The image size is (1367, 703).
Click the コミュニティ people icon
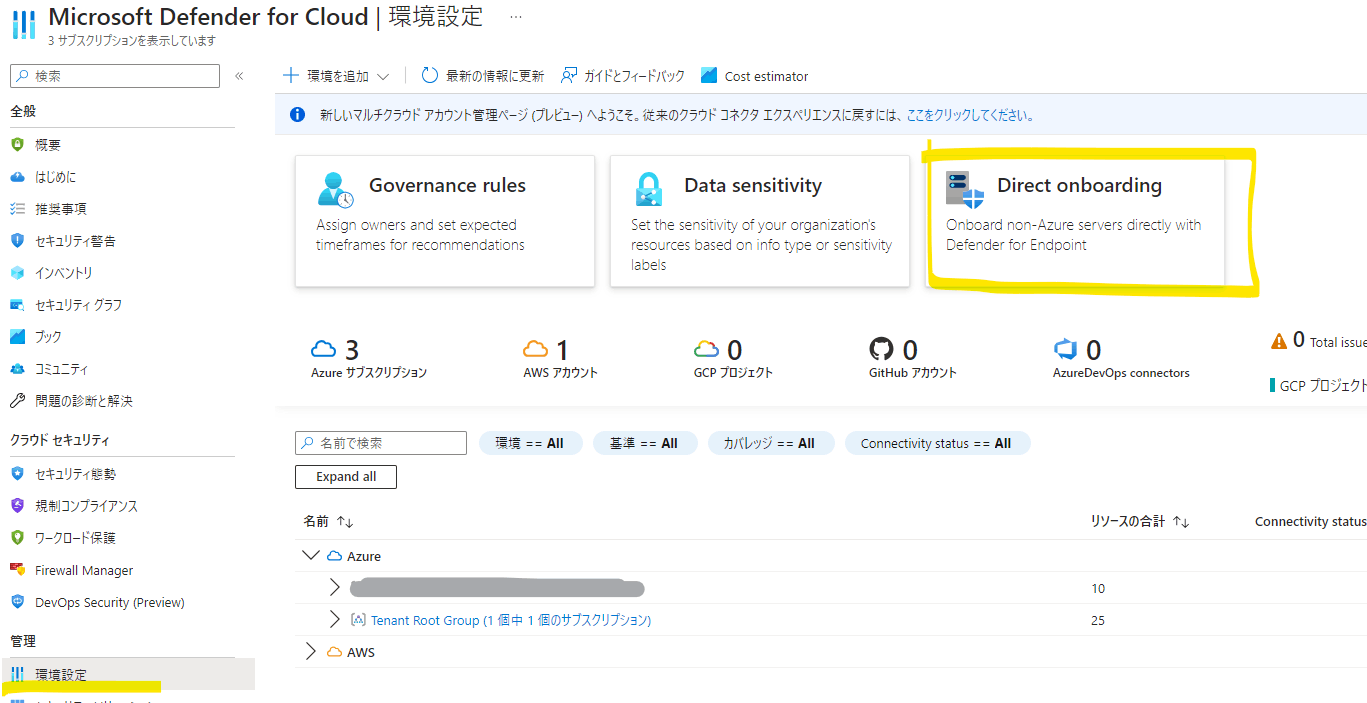pyautogui.click(x=17, y=369)
